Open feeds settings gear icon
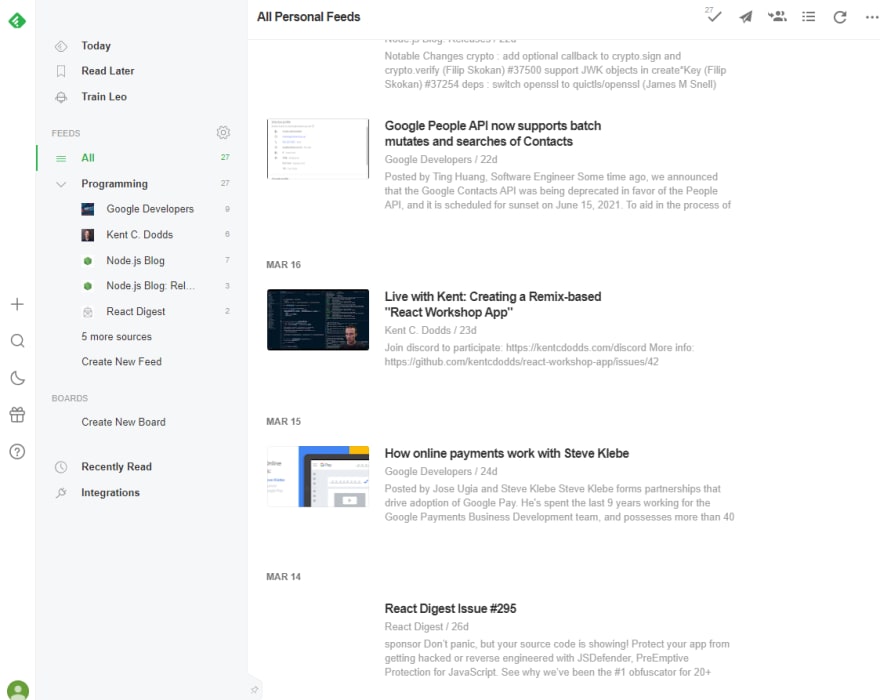880x700 pixels. (x=223, y=132)
